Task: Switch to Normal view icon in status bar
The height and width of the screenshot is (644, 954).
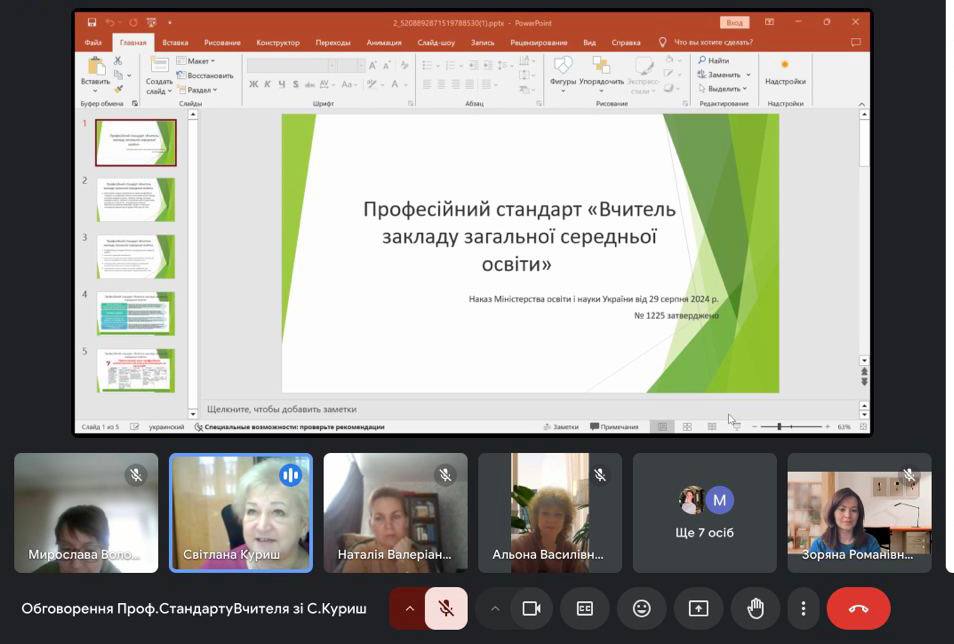Action: point(663,427)
